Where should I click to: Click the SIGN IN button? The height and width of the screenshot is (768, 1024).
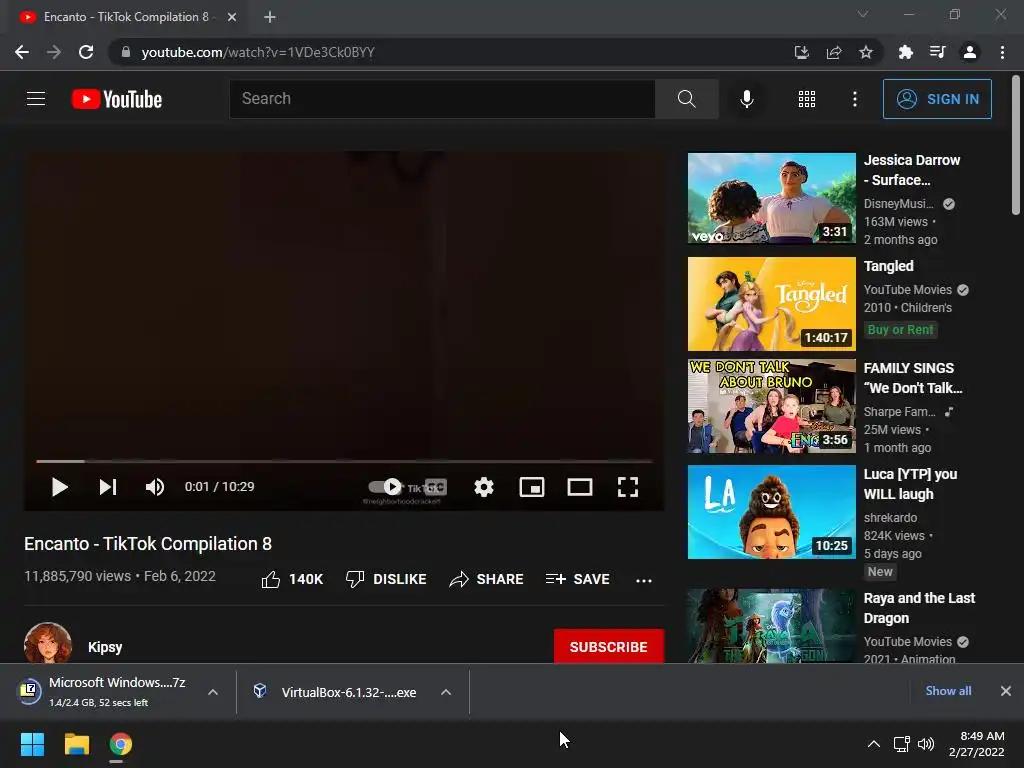[937, 99]
